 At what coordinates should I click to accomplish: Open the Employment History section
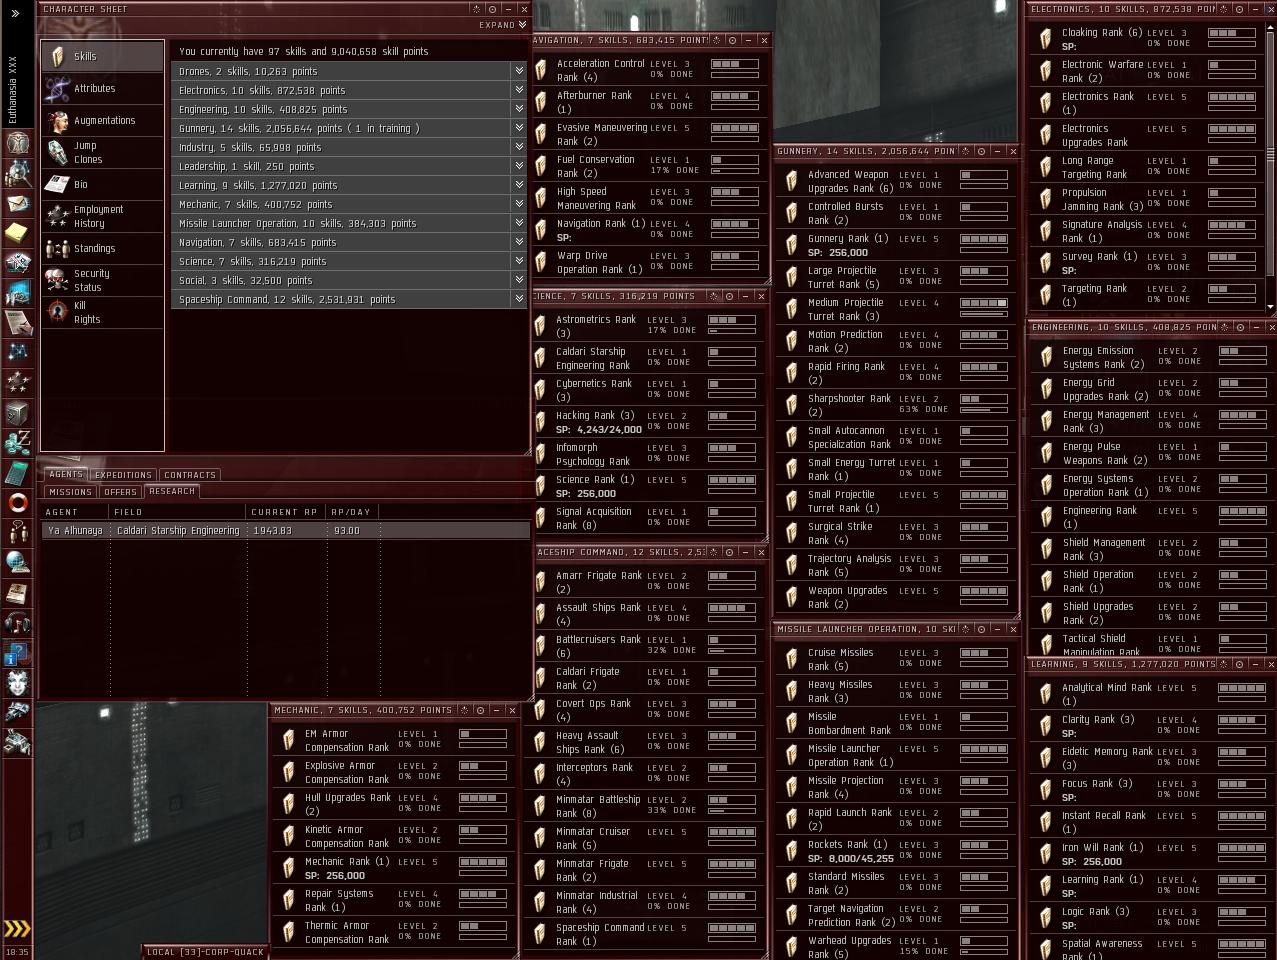click(102, 216)
